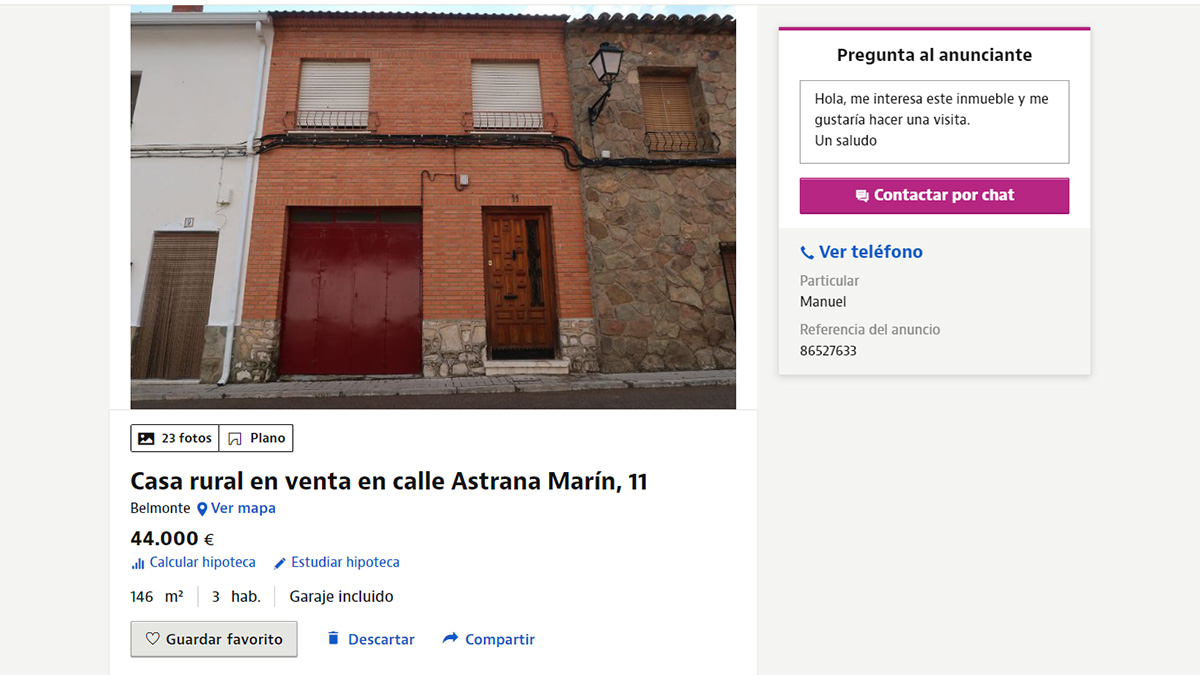
Task: Switch to the Plano view
Action: [256, 438]
